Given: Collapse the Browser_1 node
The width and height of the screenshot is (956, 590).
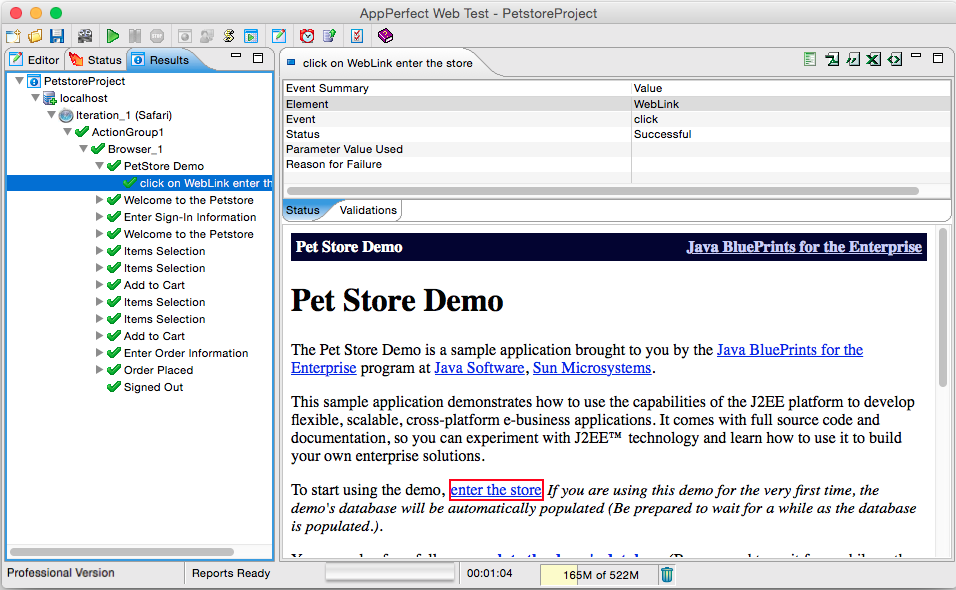Looking at the screenshot, I should (84, 149).
